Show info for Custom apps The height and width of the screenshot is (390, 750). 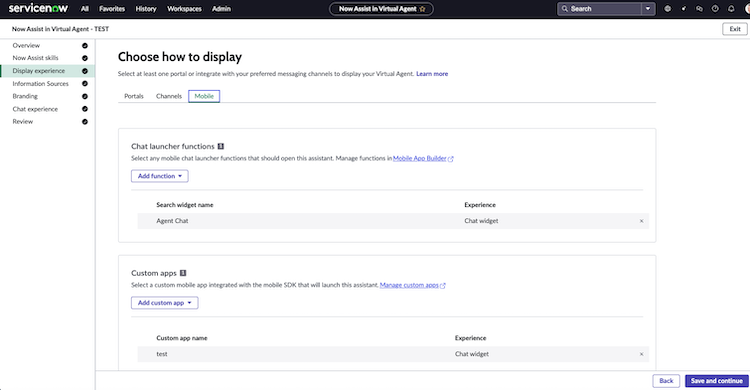click(183, 273)
